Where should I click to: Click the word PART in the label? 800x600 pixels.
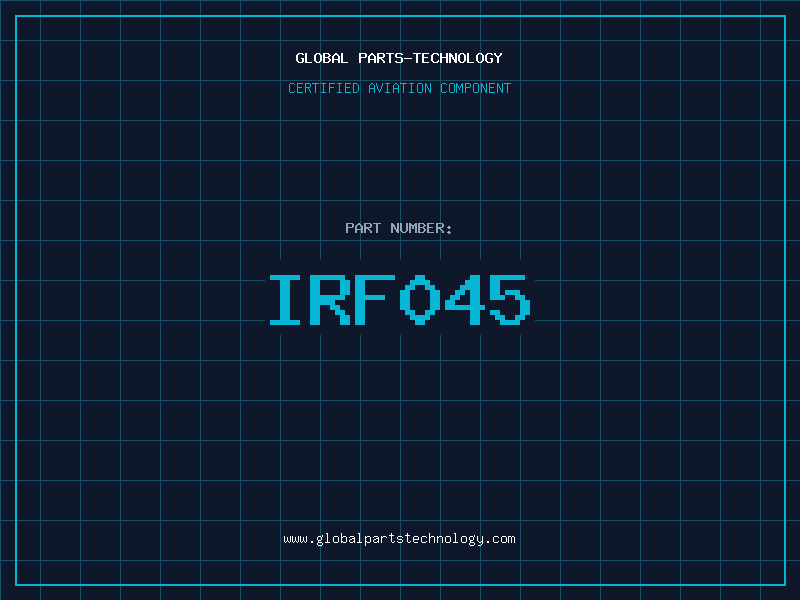pyautogui.click(x=363, y=228)
